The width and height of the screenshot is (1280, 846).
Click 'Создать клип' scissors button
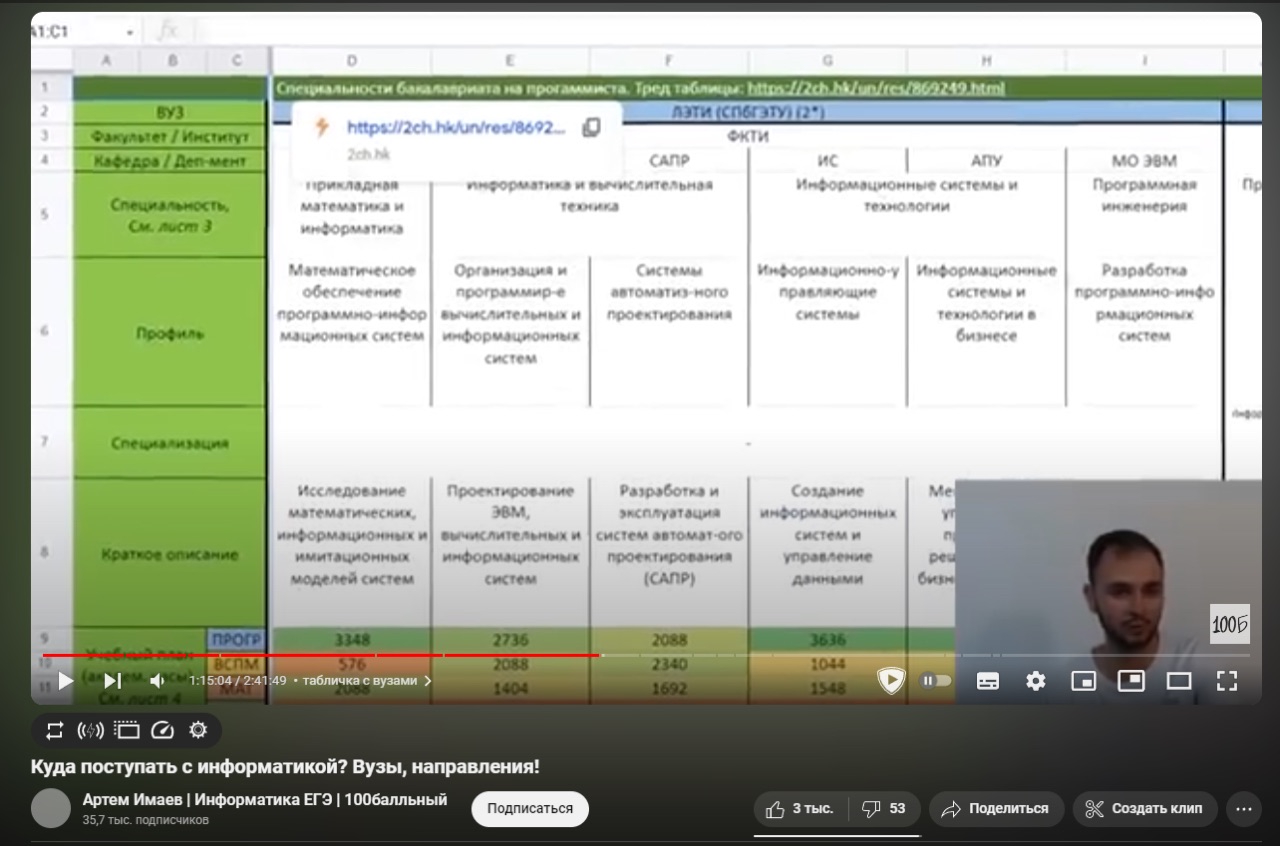[x=1145, y=809]
